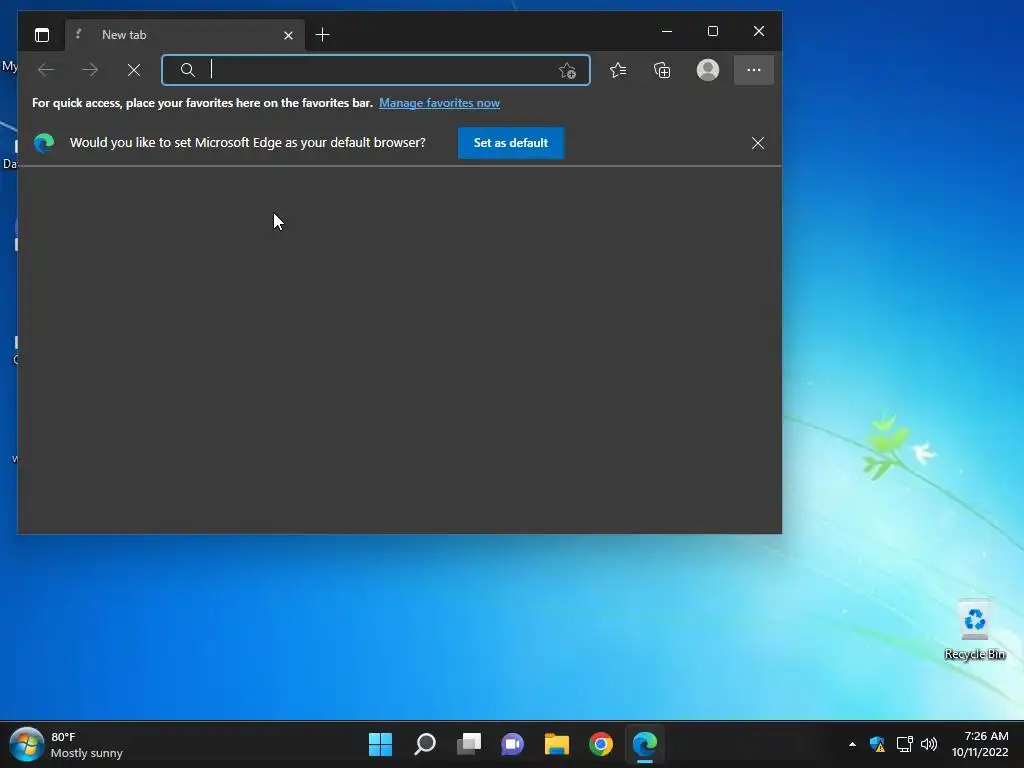Click the Edge logo in prompt bar

(44, 143)
